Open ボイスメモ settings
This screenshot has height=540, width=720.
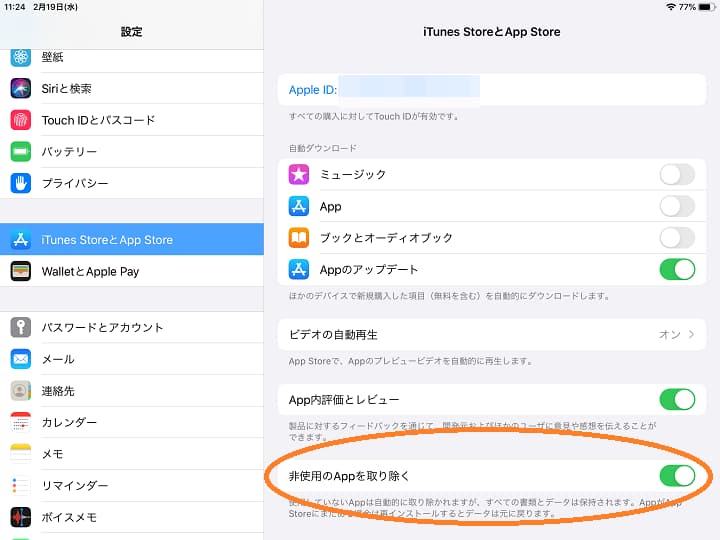click(132, 517)
